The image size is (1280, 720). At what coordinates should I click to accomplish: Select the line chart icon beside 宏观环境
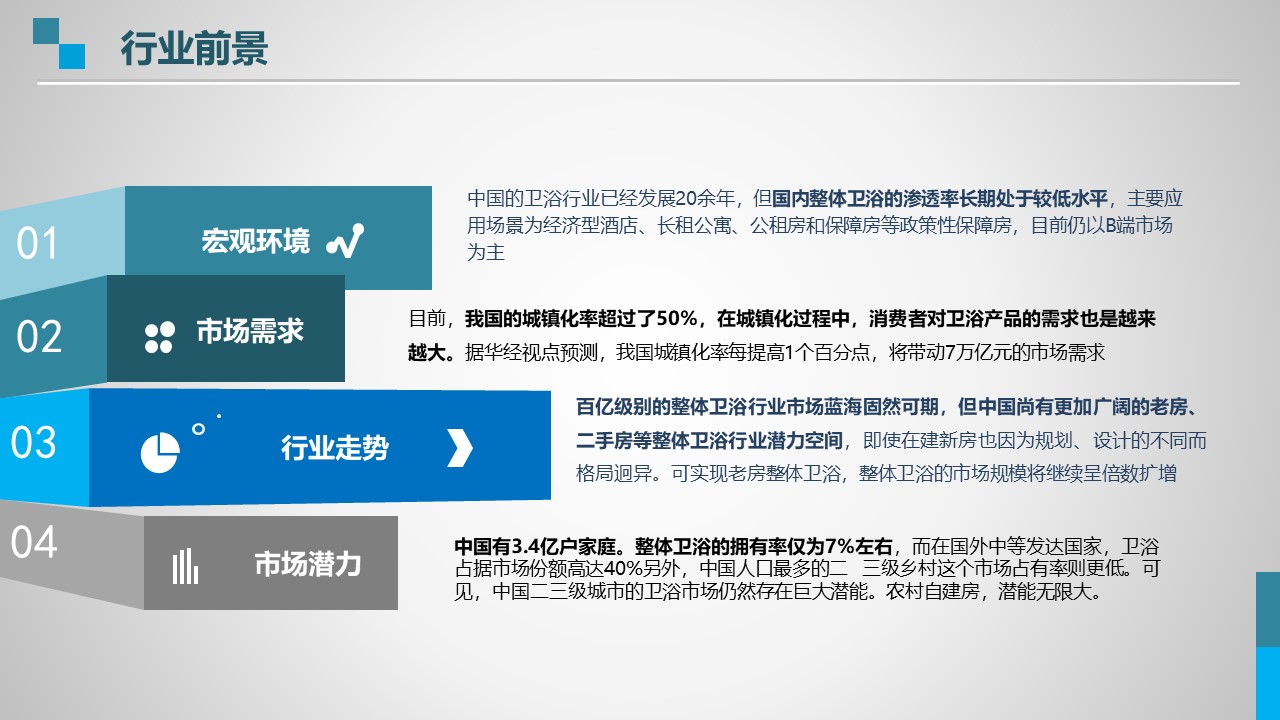click(345, 240)
